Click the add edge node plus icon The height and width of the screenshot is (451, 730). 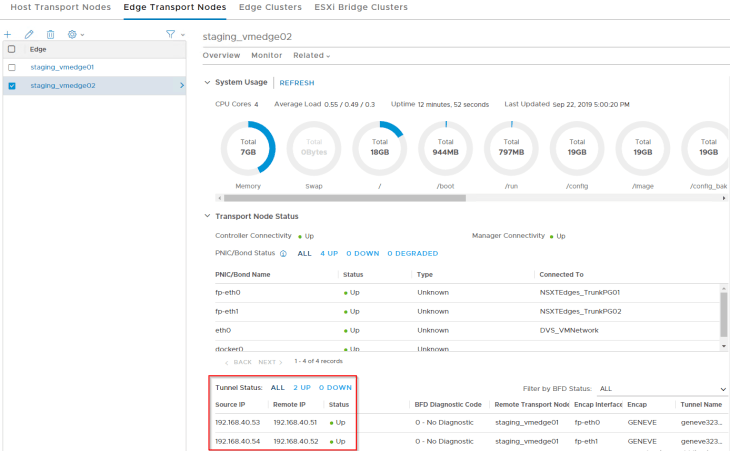(8, 34)
